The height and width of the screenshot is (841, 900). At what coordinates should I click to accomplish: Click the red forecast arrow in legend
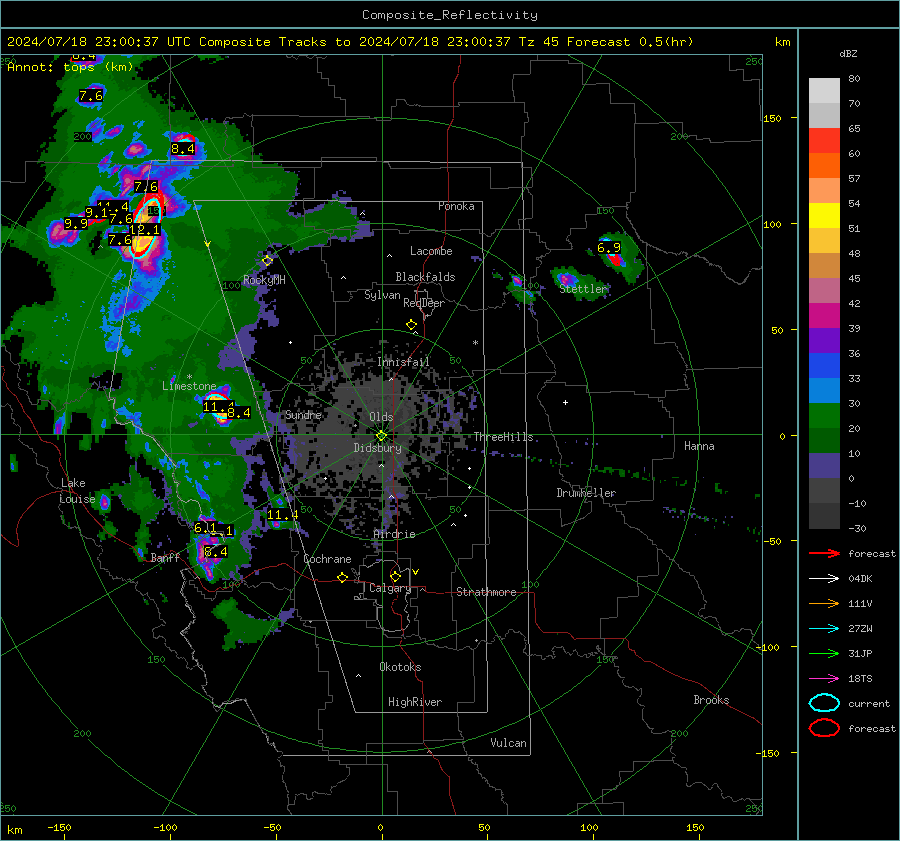click(x=824, y=553)
